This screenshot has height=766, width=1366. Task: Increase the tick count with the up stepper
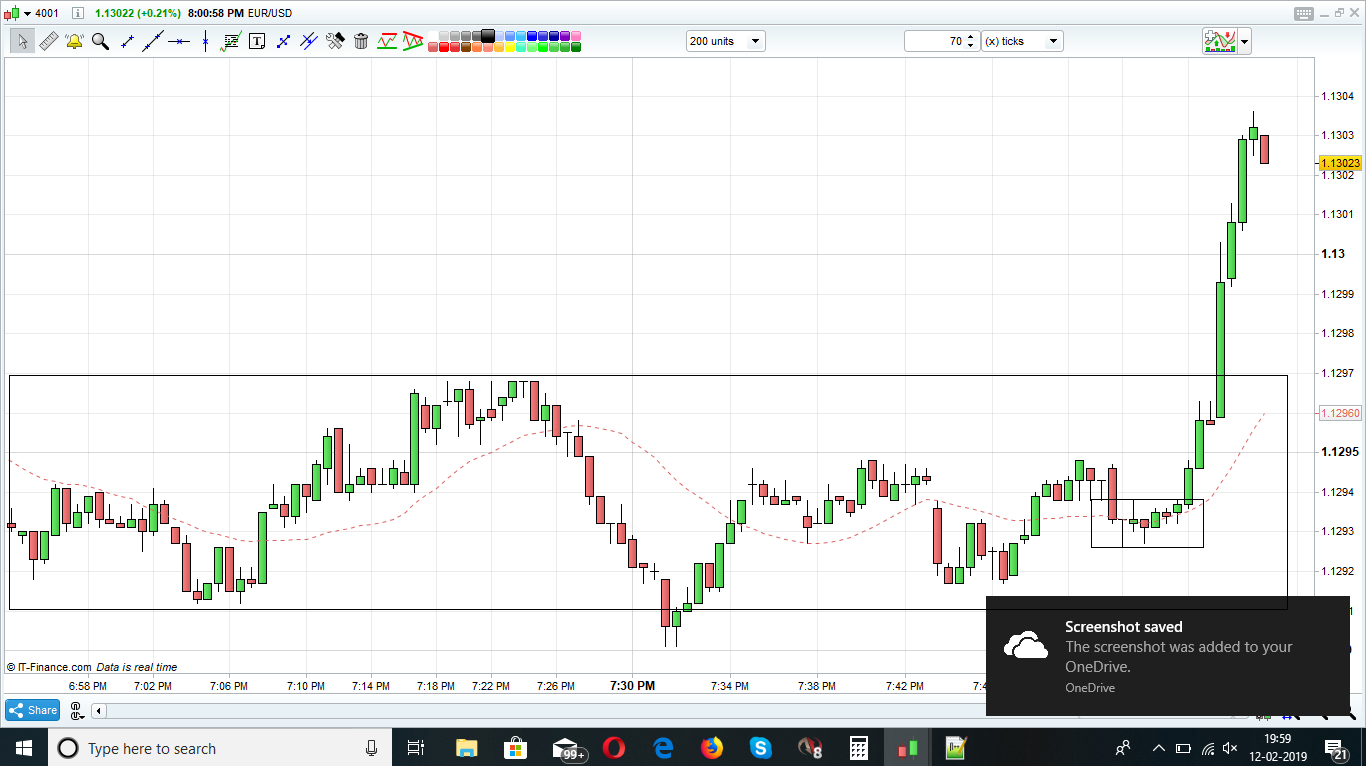click(x=970, y=36)
